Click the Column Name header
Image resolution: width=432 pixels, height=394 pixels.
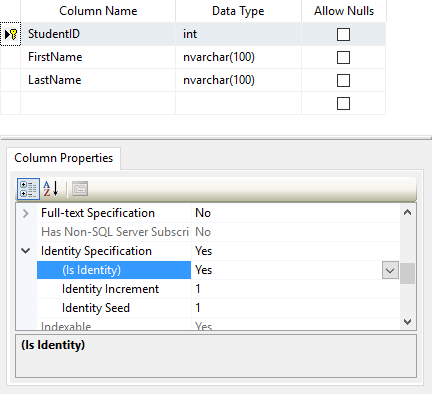point(98,11)
